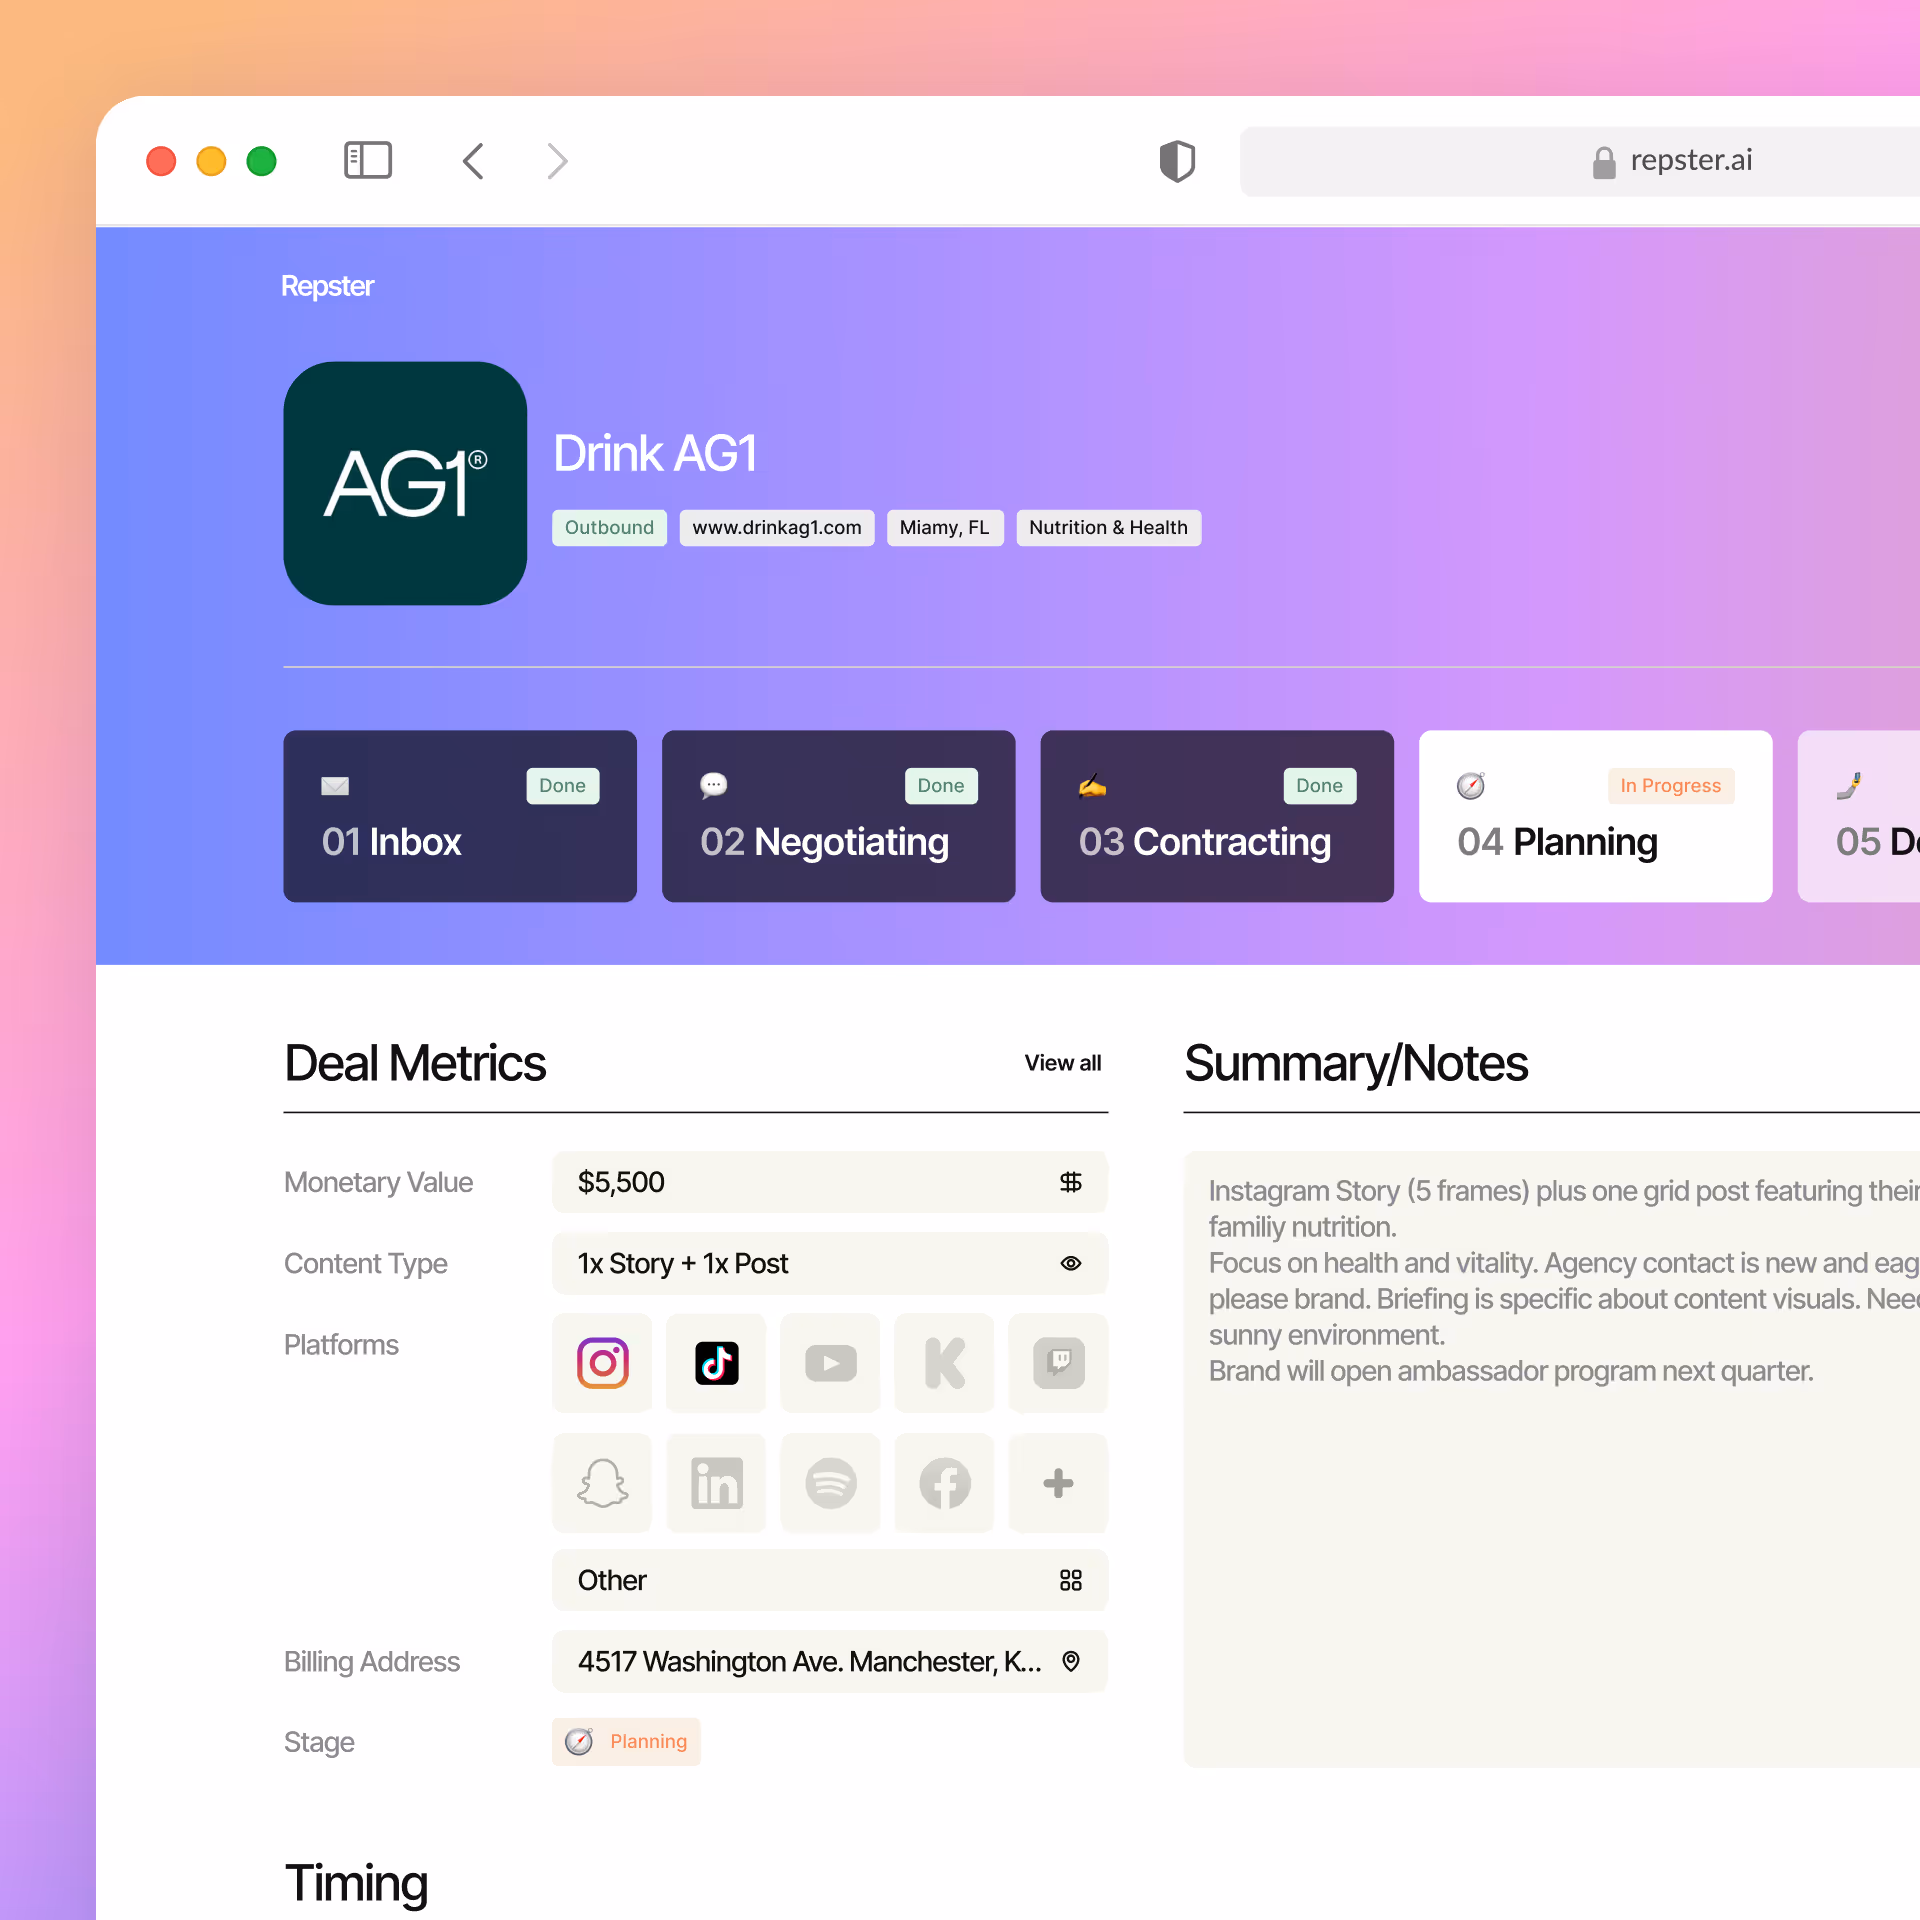1920x1920 pixels.
Task: Select the TikTok platform icon
Action: (715, 1362)
